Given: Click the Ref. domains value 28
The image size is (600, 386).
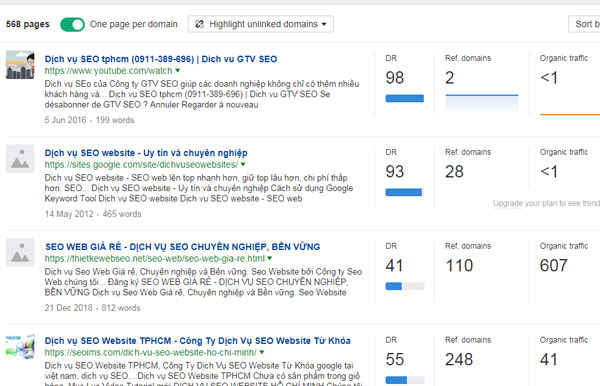Looking at the screenshot, I should click(x=454, y=171).
